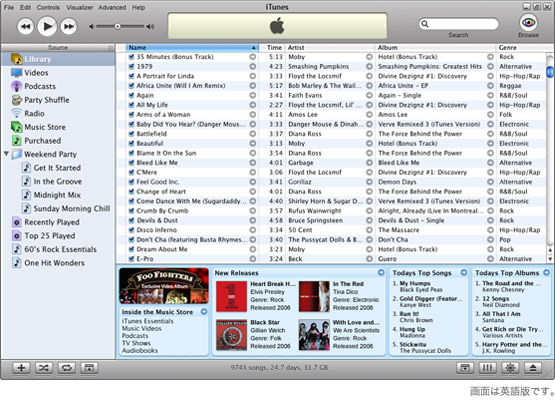Open iTunes Essentials store link

148,321
